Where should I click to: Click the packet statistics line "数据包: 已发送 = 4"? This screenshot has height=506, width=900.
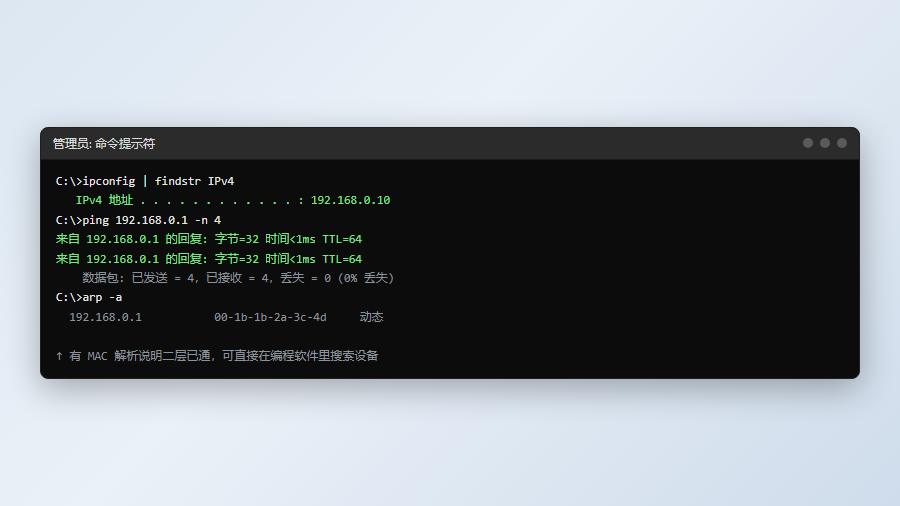pyautogui.click(x=238, y=278)
